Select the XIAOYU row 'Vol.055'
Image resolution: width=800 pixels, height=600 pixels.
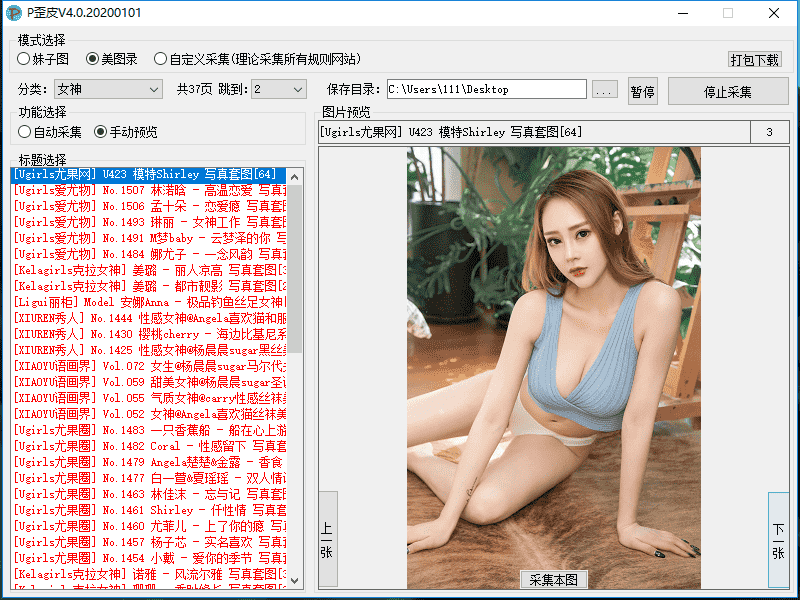(148, 398)
